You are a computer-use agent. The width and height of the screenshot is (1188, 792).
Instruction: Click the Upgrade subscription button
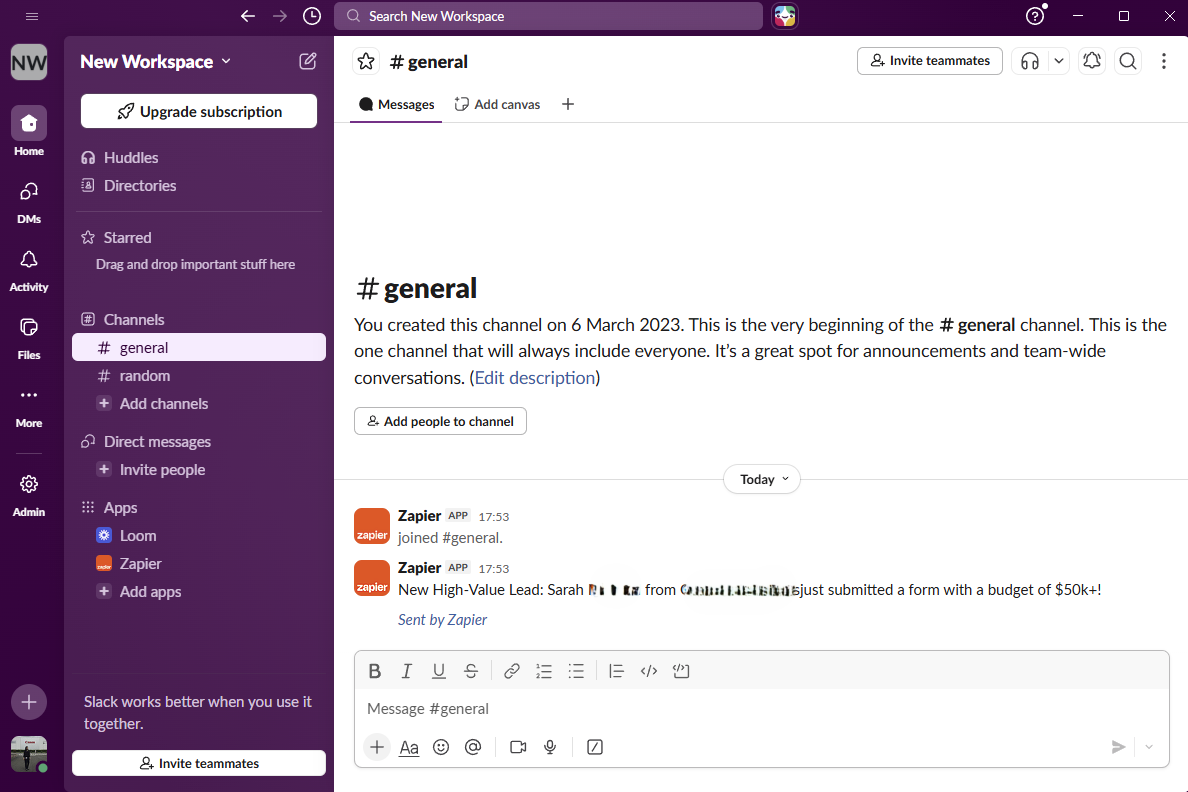[x=199, y=112]
